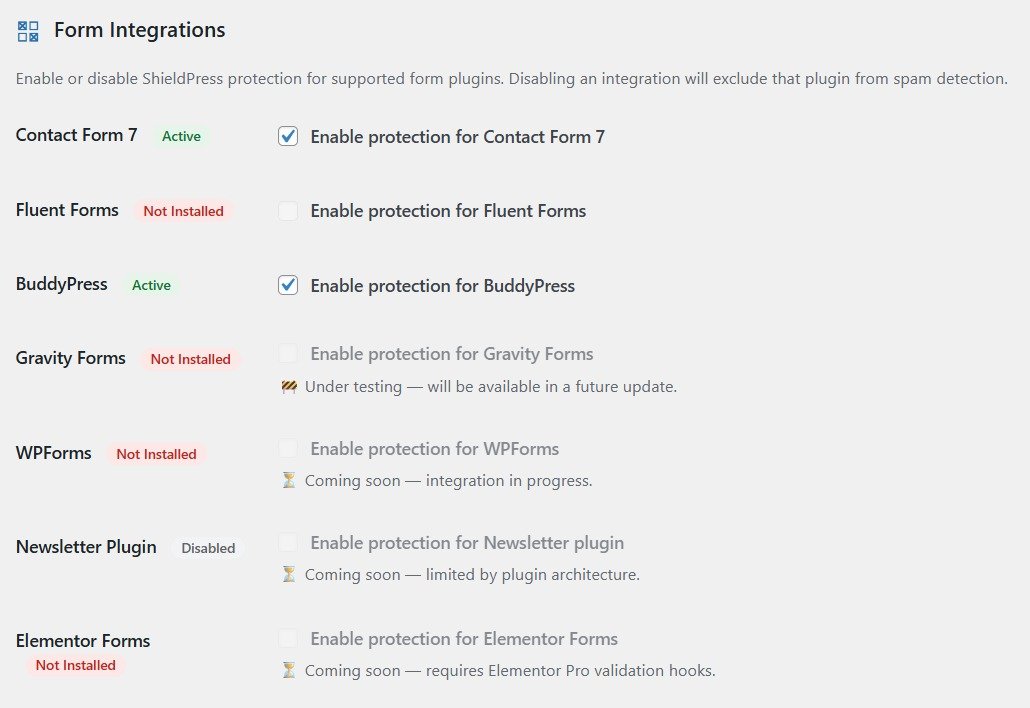Click the green Active badge beside Contact Form 7
Screen dimensions: 1030x708
180,136
